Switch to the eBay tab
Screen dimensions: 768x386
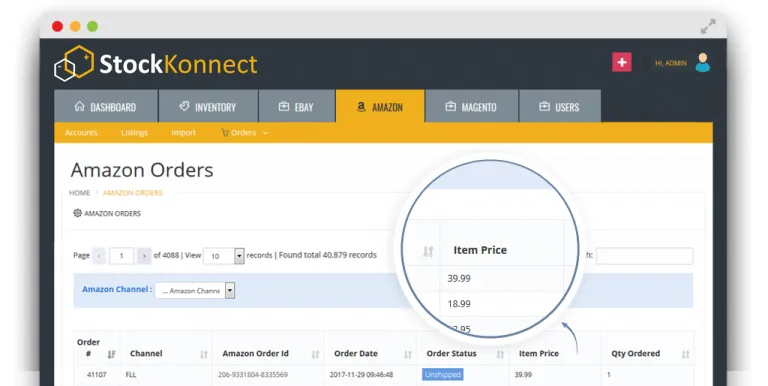(297, 106)
